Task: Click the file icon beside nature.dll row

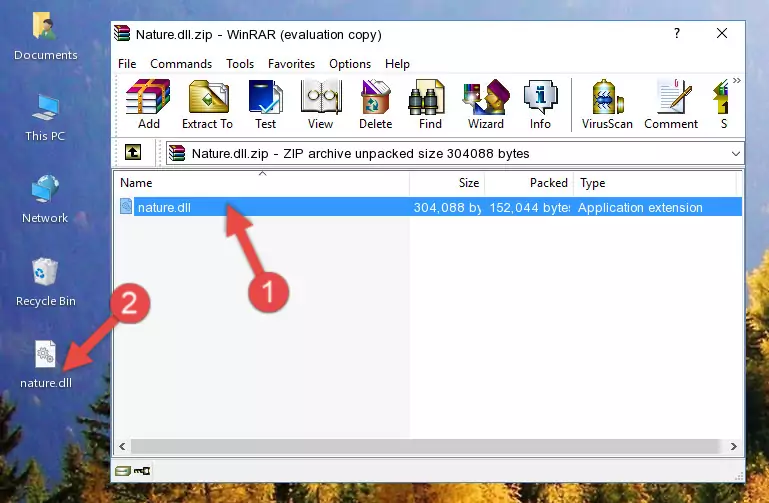Action: (x=126, y=206)
